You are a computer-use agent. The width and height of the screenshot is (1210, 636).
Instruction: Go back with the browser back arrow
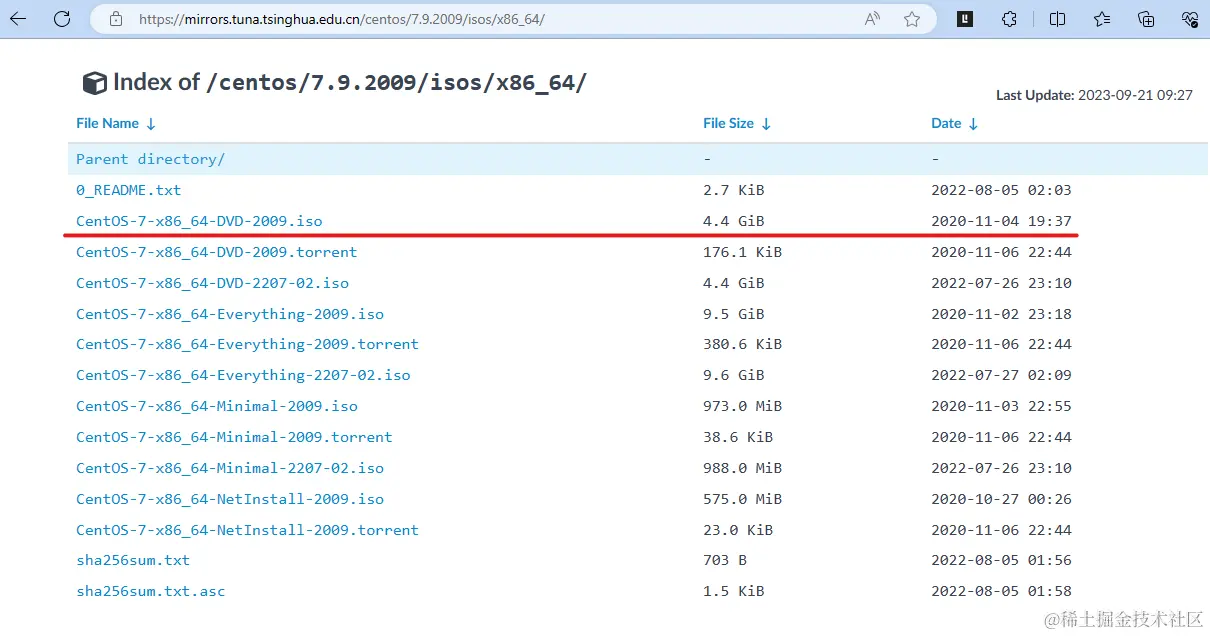point(18,19)
